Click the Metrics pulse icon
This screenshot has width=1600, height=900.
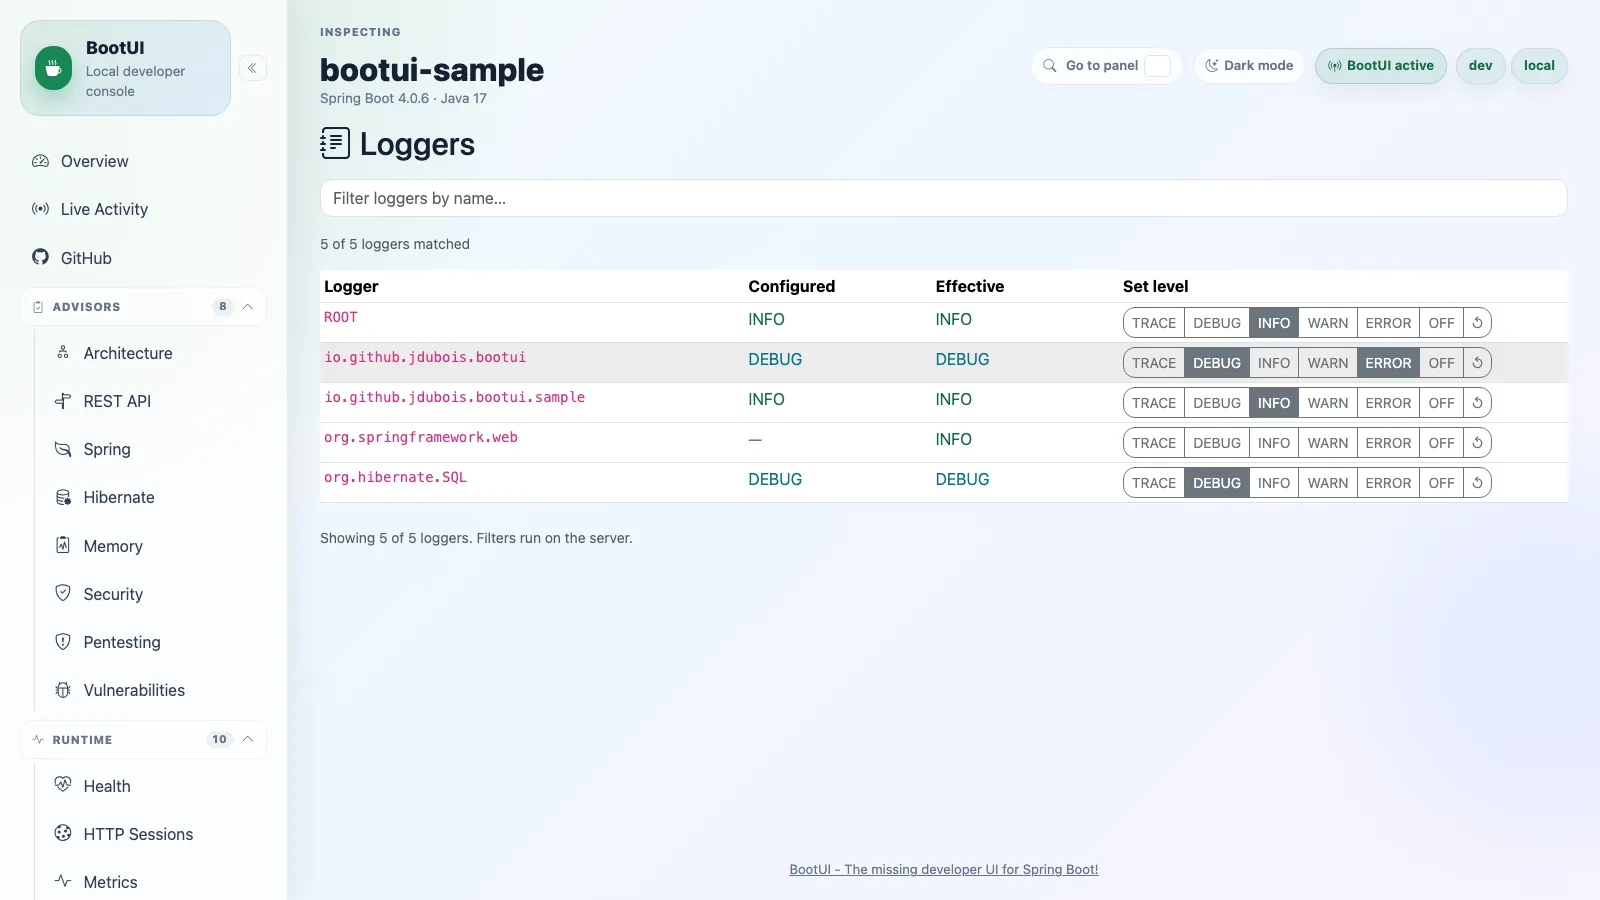[63, 881]
